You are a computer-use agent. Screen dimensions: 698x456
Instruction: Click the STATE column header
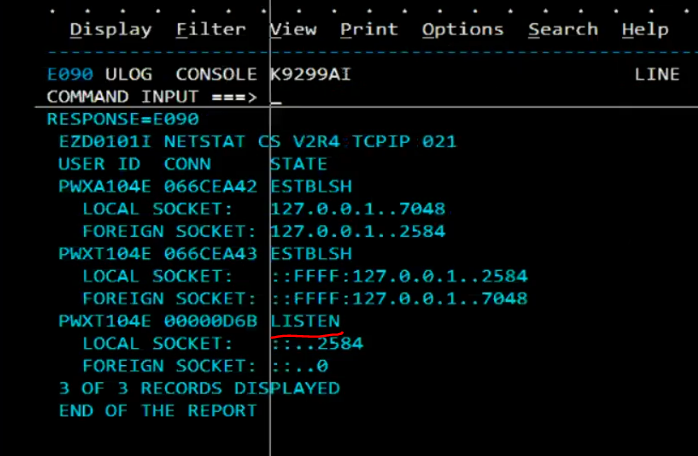click(299, 164)
